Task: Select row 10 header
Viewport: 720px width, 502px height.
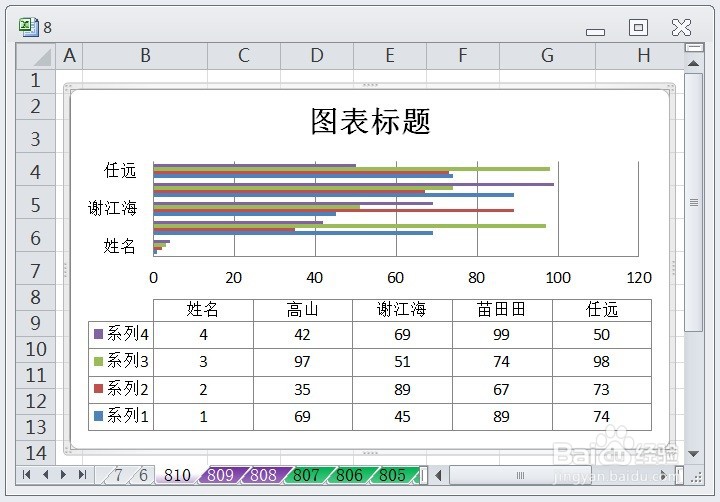Action: (35, 350)
